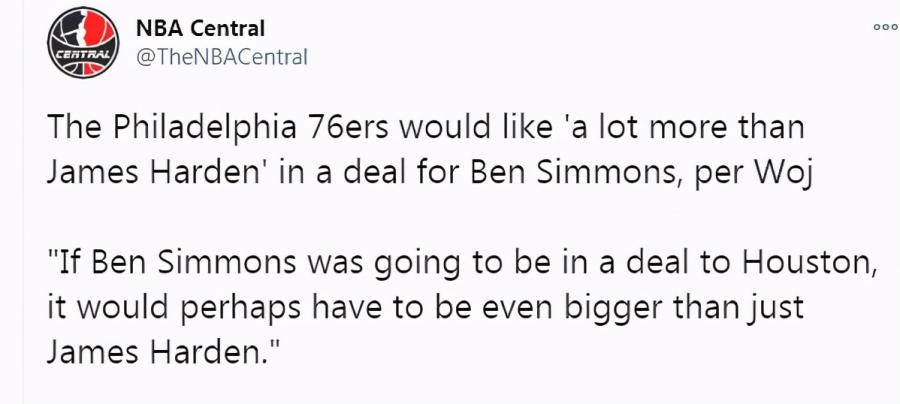Screen dimensions: 900x404
Task: Open the @TheNBACentral handle link
Action: click(x=222, y=57)
